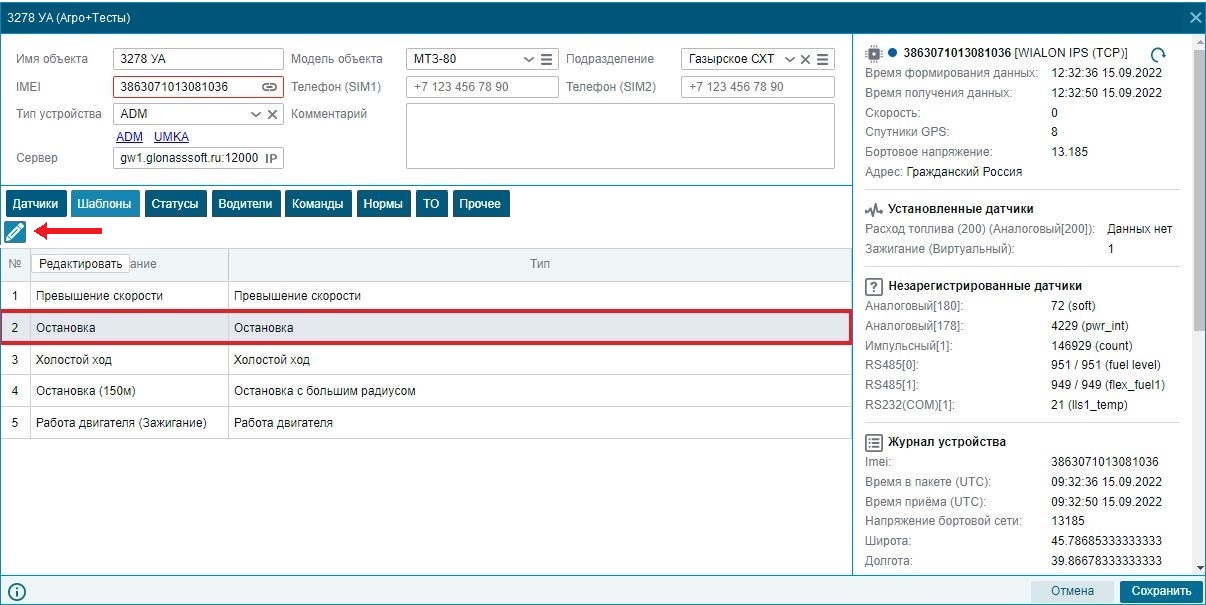
Task: Expand the Модель объекта dropdown
Action: 529,59
